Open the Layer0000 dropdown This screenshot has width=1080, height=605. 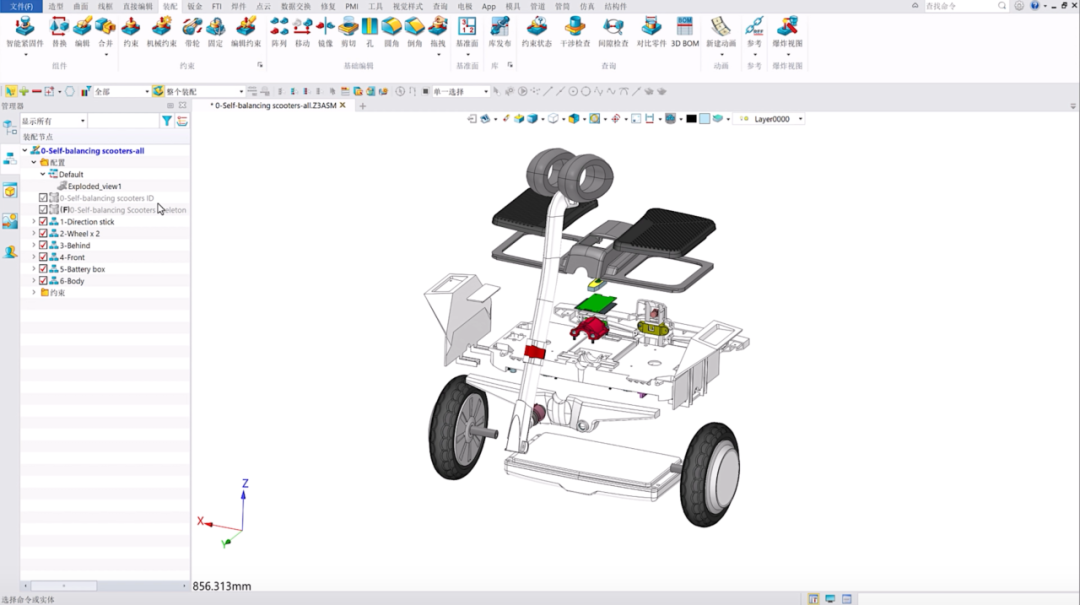click(x=771, y=119)
